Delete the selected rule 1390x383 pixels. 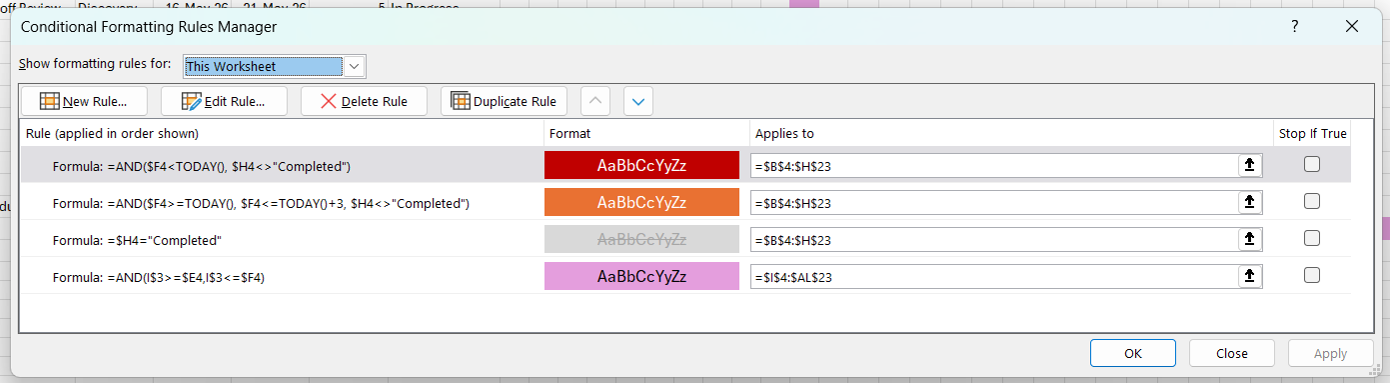pyautogui.click(x=363, y=101)
